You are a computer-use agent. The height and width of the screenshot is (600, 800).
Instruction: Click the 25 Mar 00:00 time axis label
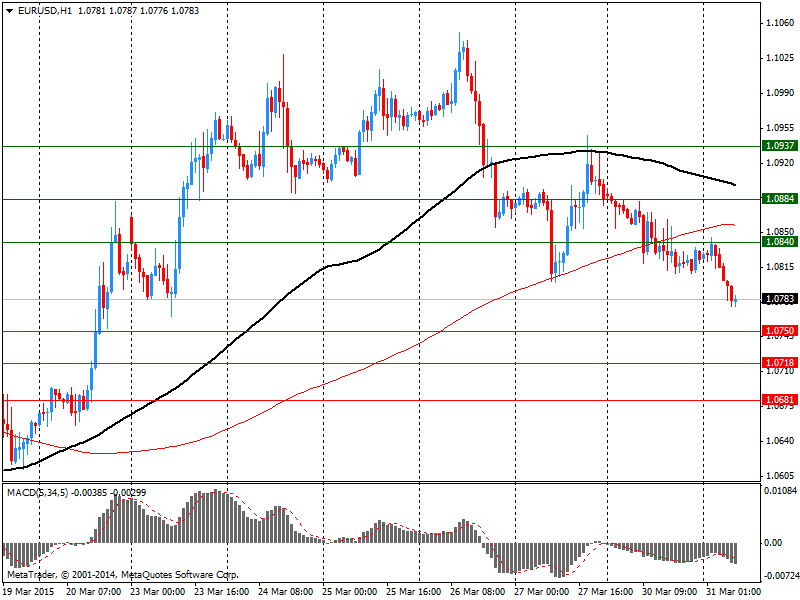(349, 592)
